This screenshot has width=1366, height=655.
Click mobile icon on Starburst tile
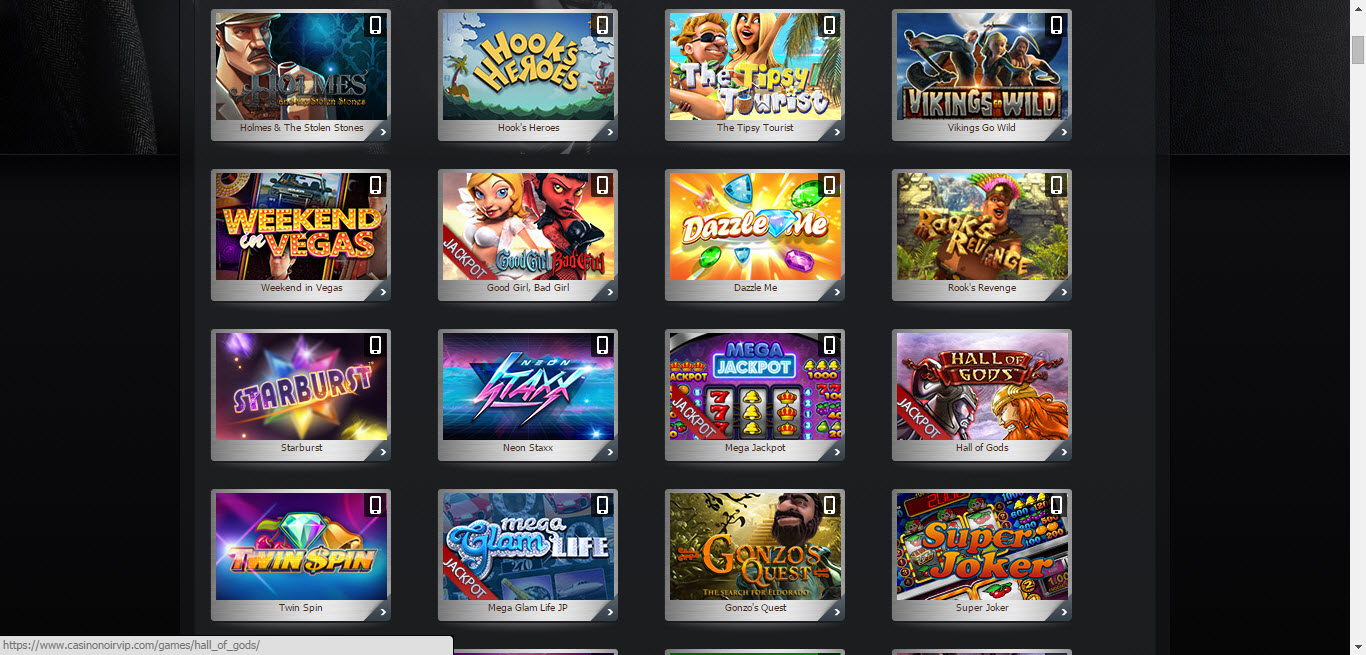click(x=376, y=345)
